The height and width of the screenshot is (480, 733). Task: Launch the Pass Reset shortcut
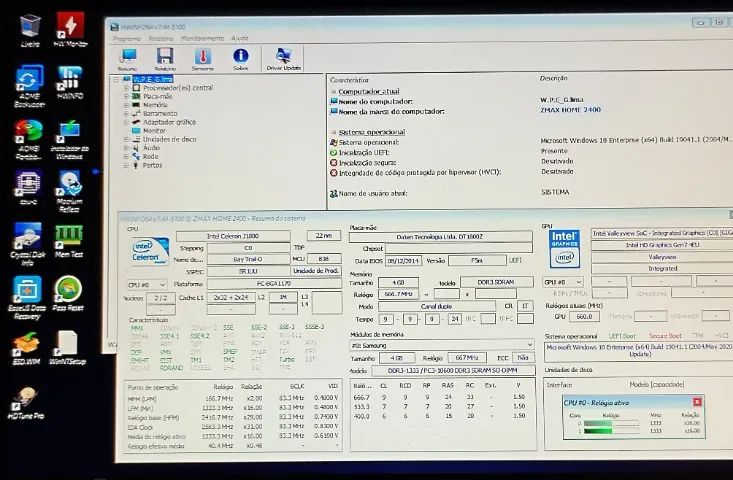point(68,292)
